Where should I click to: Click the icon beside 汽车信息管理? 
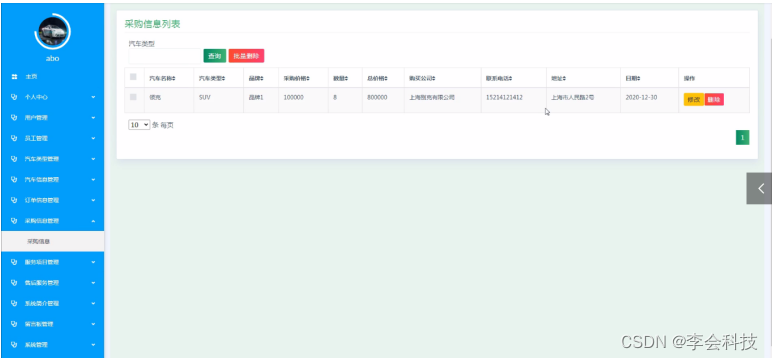tap(14, 180)
